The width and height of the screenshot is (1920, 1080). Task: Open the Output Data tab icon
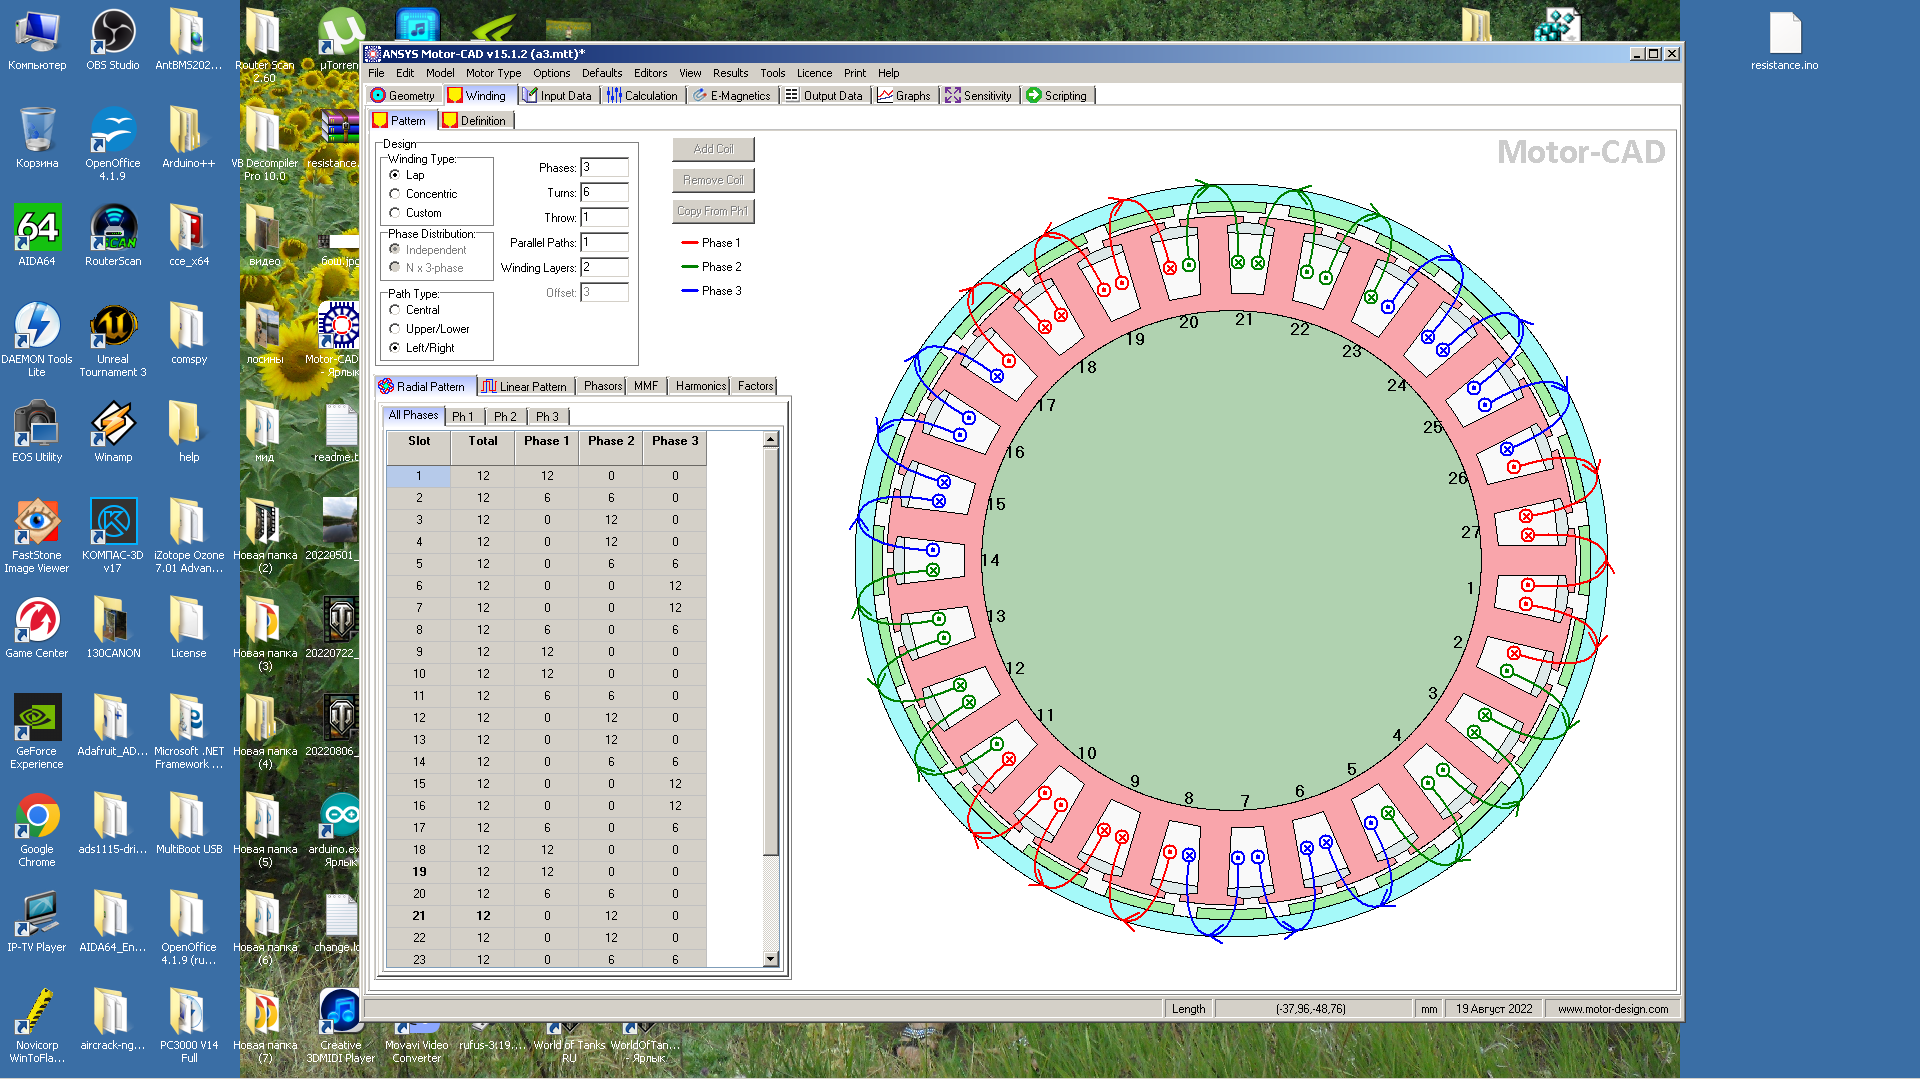tap(792, 96)
